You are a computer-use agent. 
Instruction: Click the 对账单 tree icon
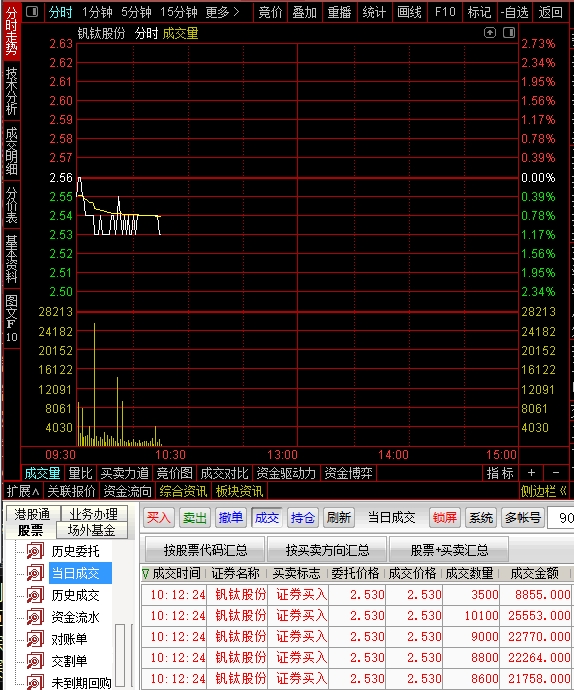35,639
